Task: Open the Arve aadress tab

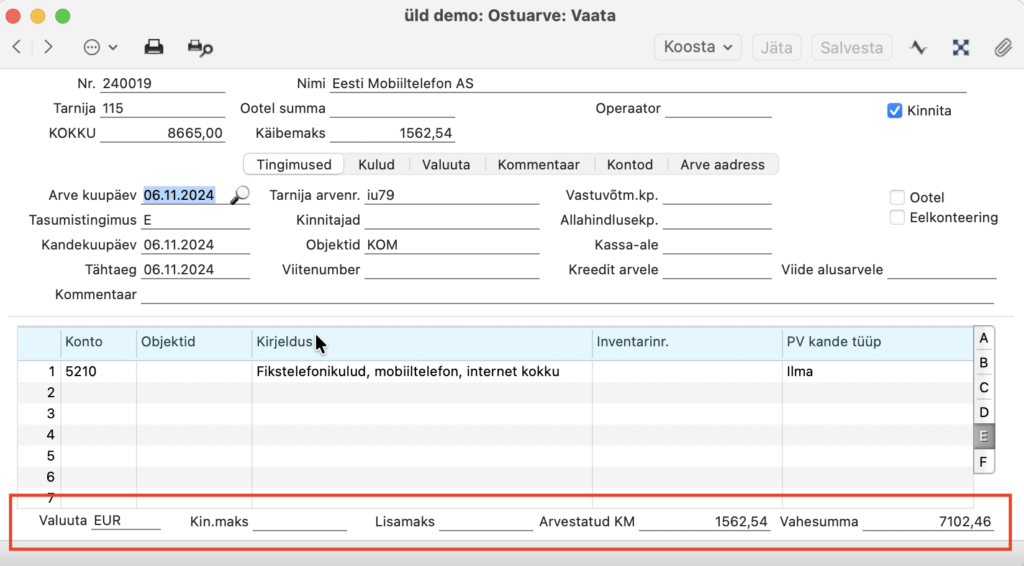Action: [x=722, y=165]
